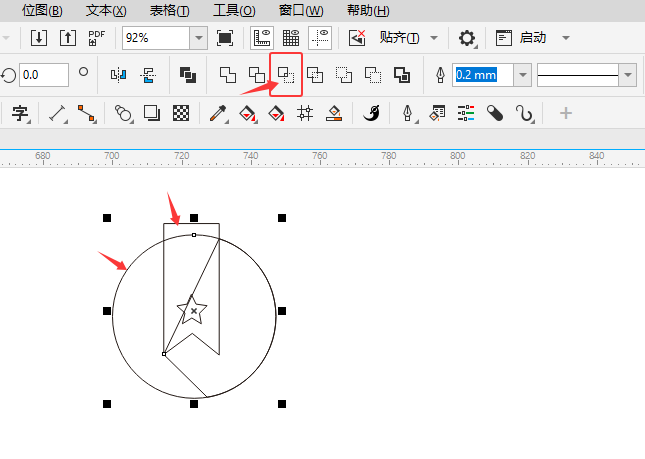645x459 pixels.
Task: Toggle grid display
Action: point(291,38)
